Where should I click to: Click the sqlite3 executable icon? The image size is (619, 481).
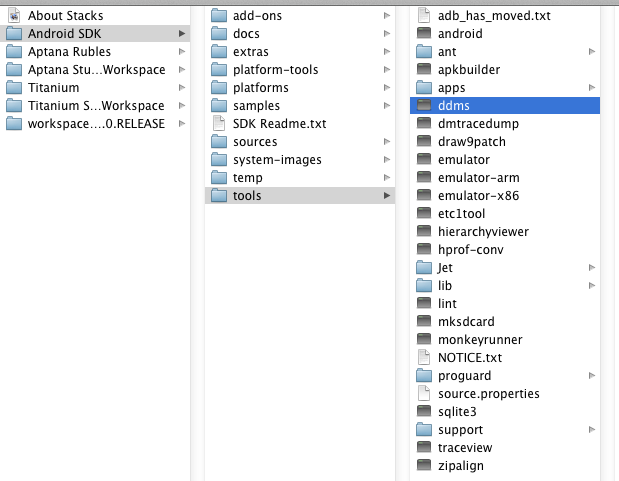tap(424, 411)
